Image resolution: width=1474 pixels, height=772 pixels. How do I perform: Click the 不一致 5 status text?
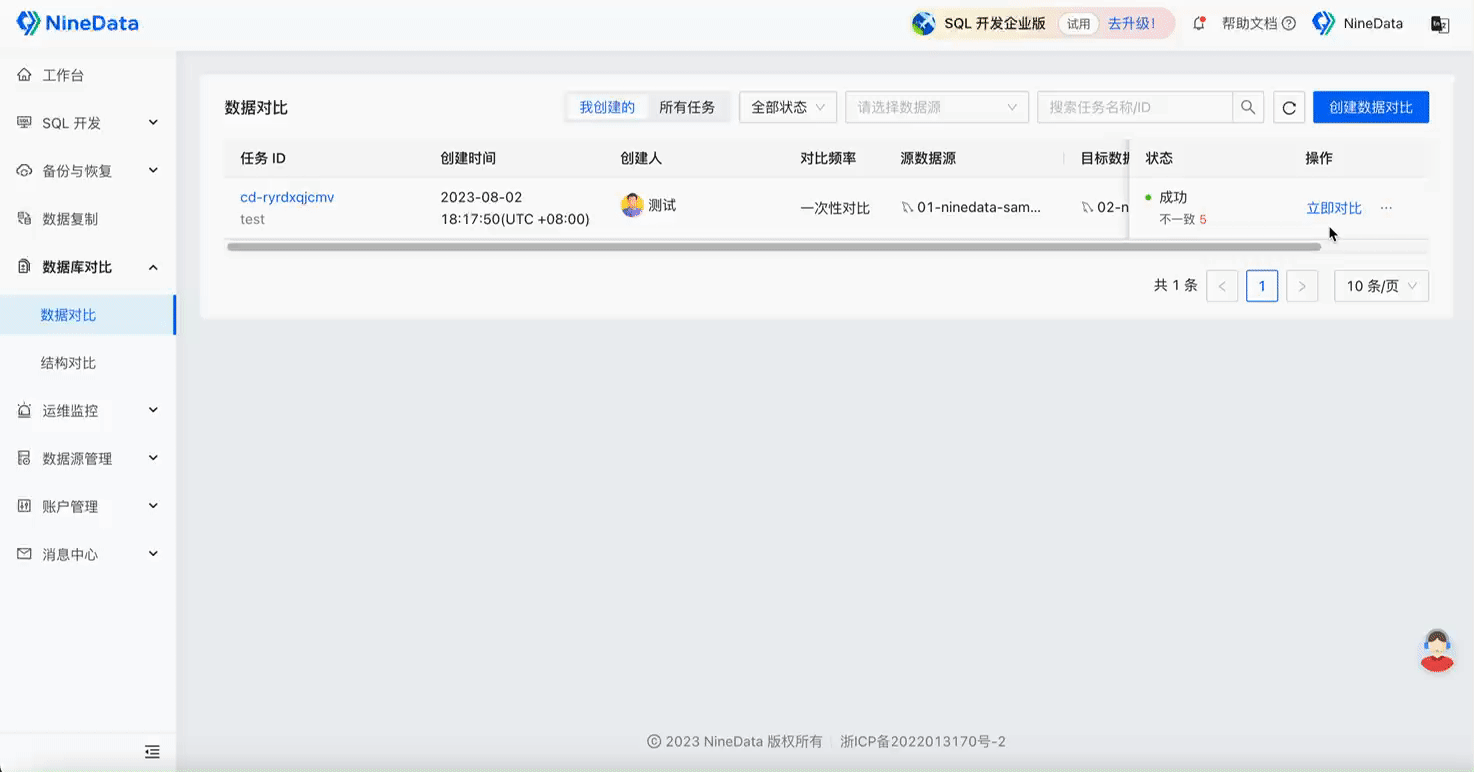(x=1183, y=219)
